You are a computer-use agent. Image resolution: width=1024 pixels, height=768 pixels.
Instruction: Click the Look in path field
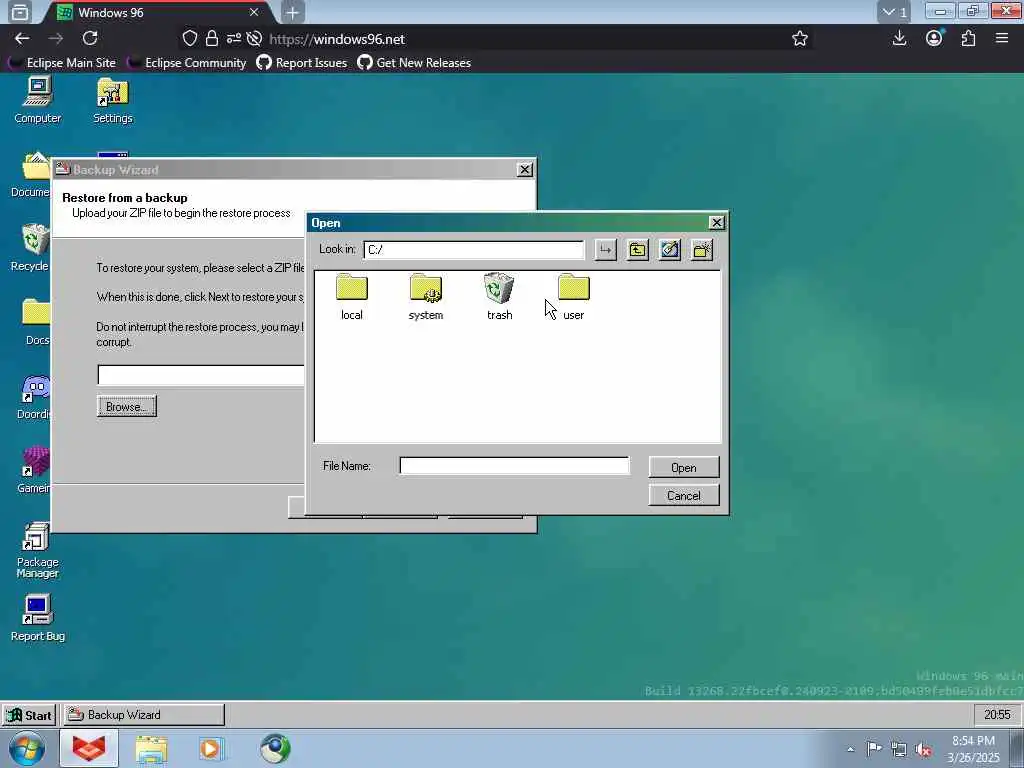pos(473,249)
